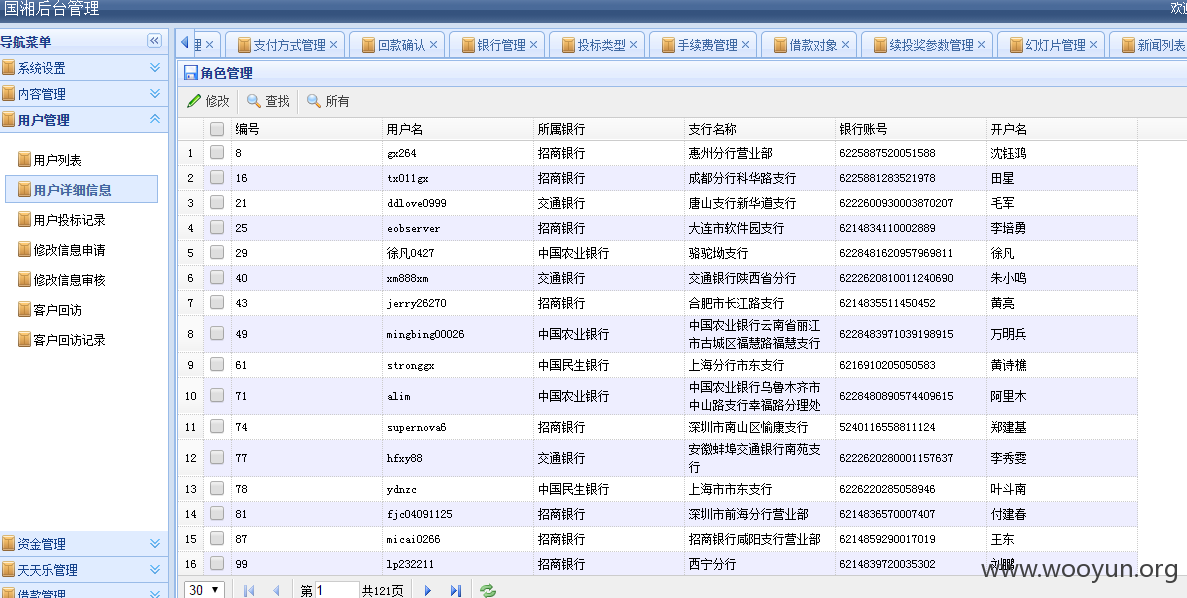Close the 回款确认 tab
The height and width of the screenshot is (598, 1187).
[x=433, y=45]
